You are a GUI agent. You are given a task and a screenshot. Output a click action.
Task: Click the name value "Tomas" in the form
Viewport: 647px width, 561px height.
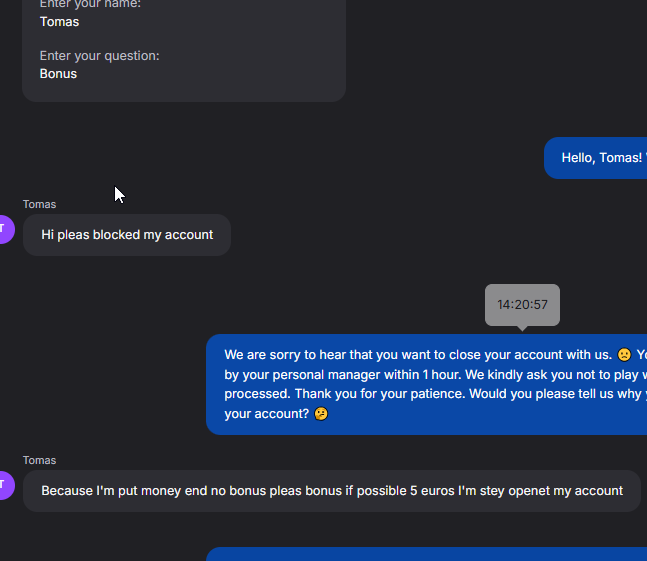[59, 22]
